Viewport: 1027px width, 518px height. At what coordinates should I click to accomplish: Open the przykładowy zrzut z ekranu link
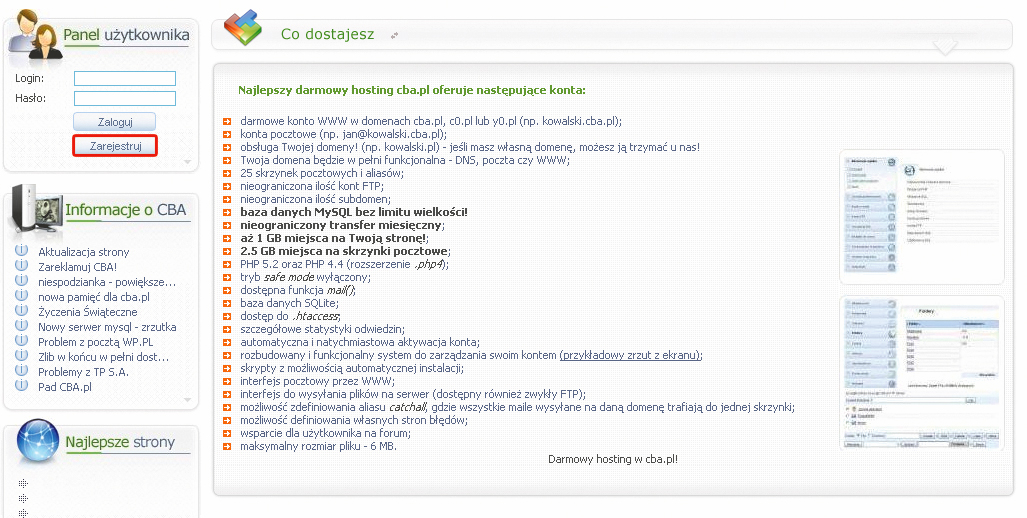click(x=630, y=355)
